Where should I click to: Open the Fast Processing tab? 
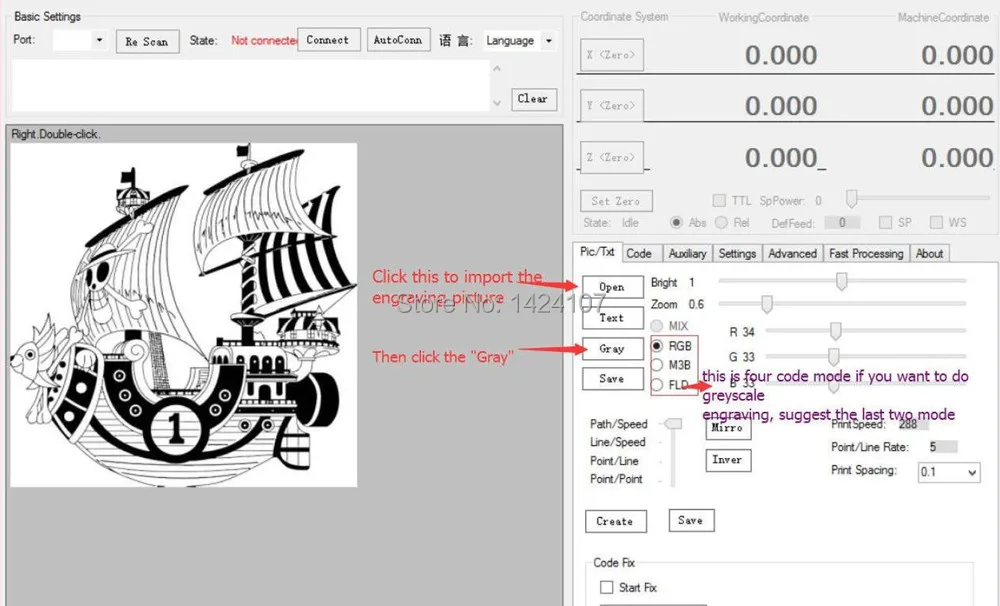(x=866, y=254)
